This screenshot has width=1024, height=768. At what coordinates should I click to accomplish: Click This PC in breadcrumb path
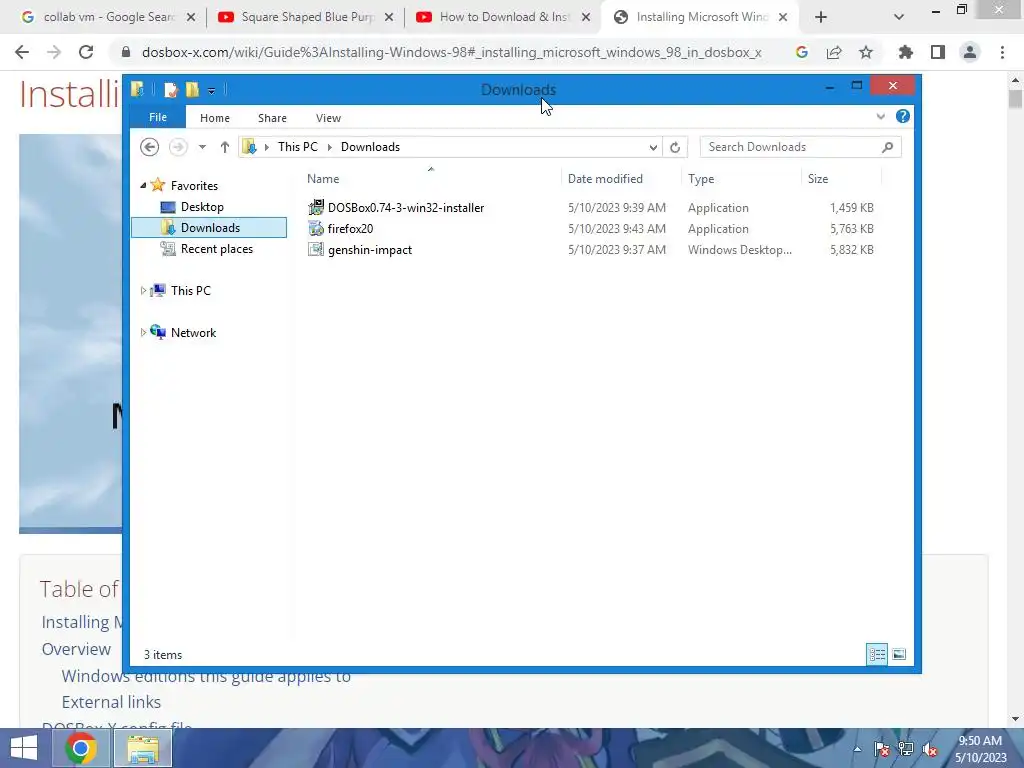click(298, 147)
